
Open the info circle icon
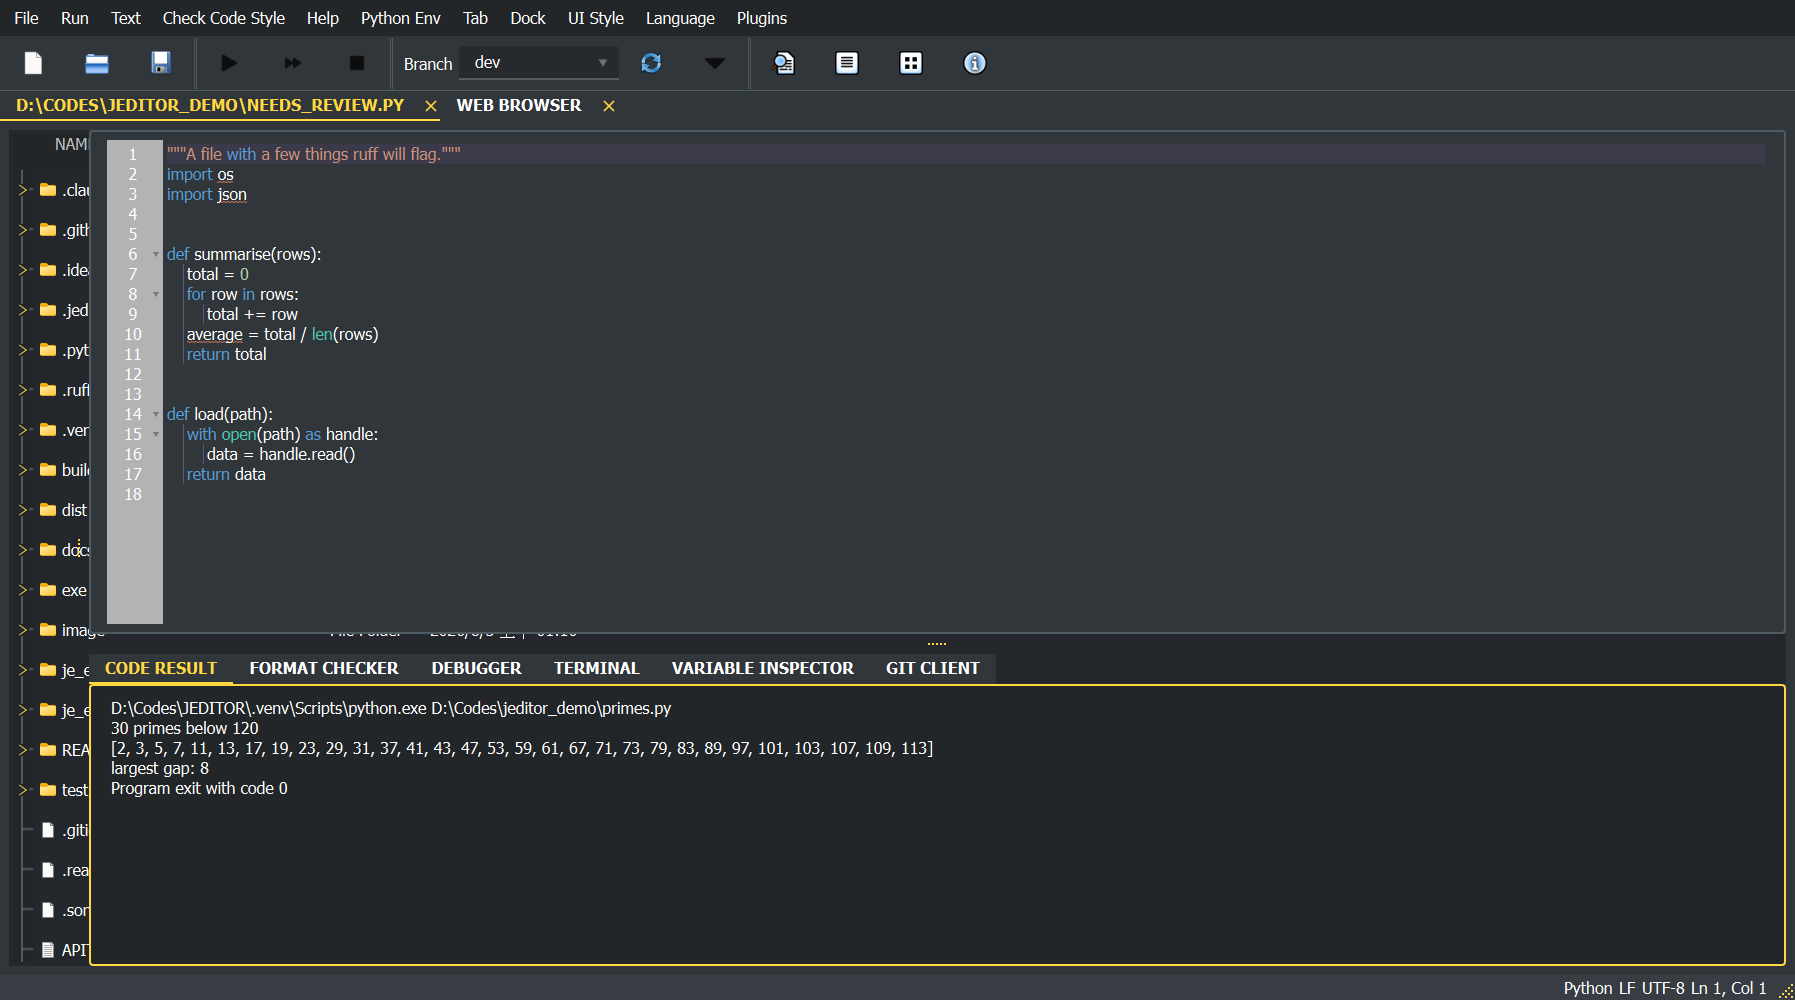[975, 63]
